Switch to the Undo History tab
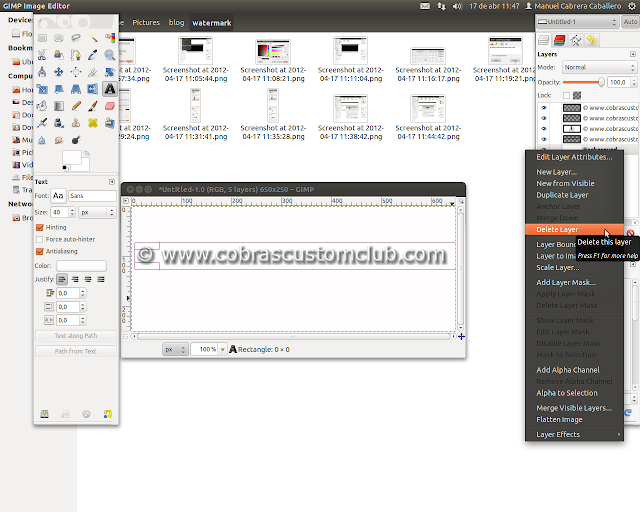640x512 pixels. (592, 40)
